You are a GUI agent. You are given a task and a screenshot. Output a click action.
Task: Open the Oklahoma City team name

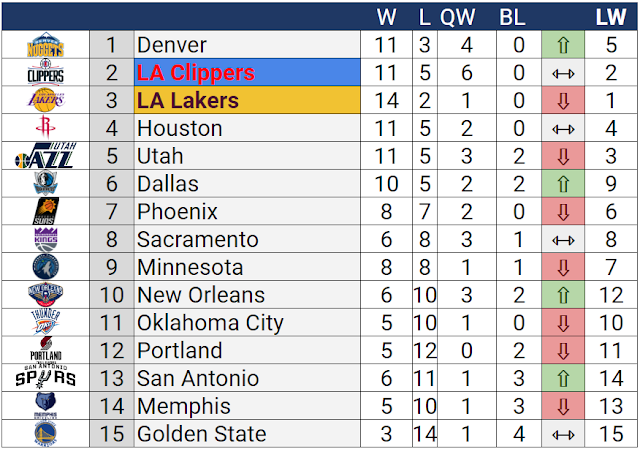tap(210, 323)
